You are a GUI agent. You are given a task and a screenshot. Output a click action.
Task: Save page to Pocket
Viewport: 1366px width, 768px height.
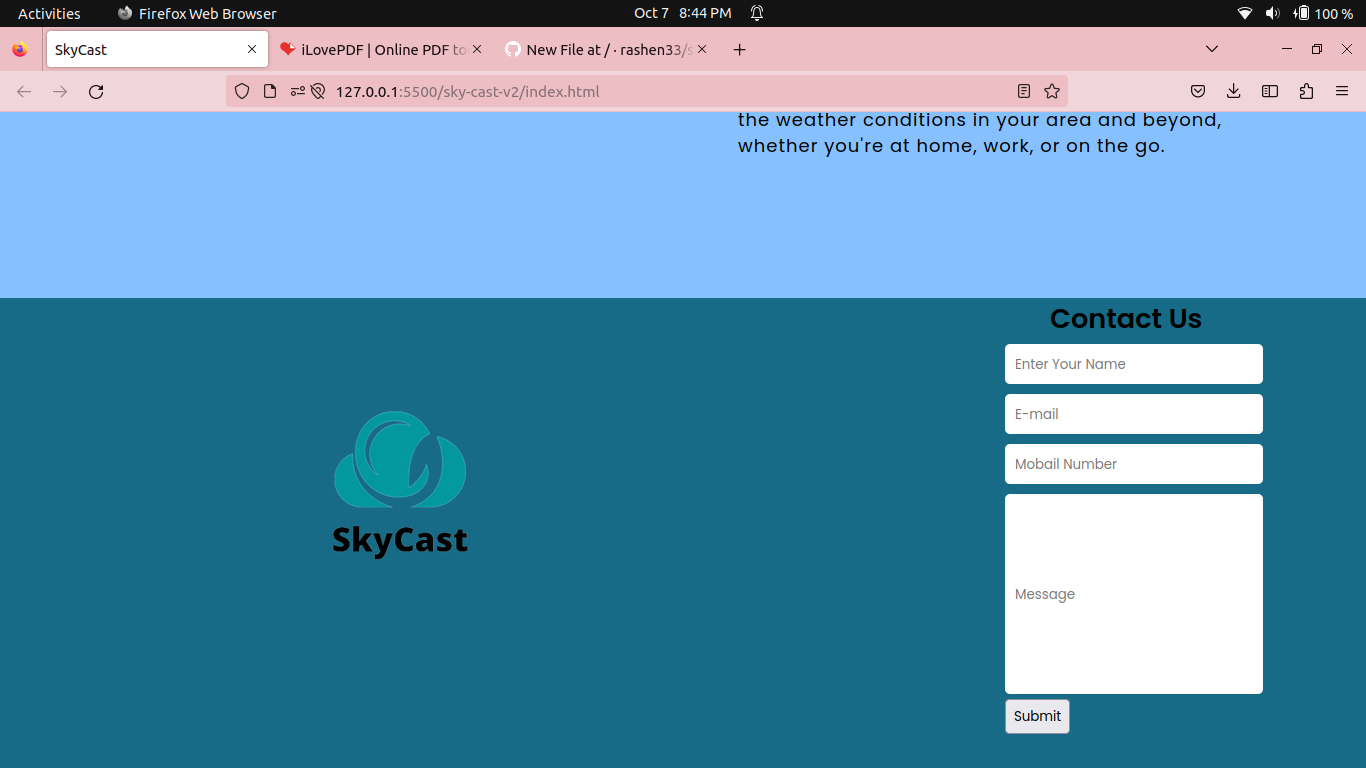(1197, 91)
